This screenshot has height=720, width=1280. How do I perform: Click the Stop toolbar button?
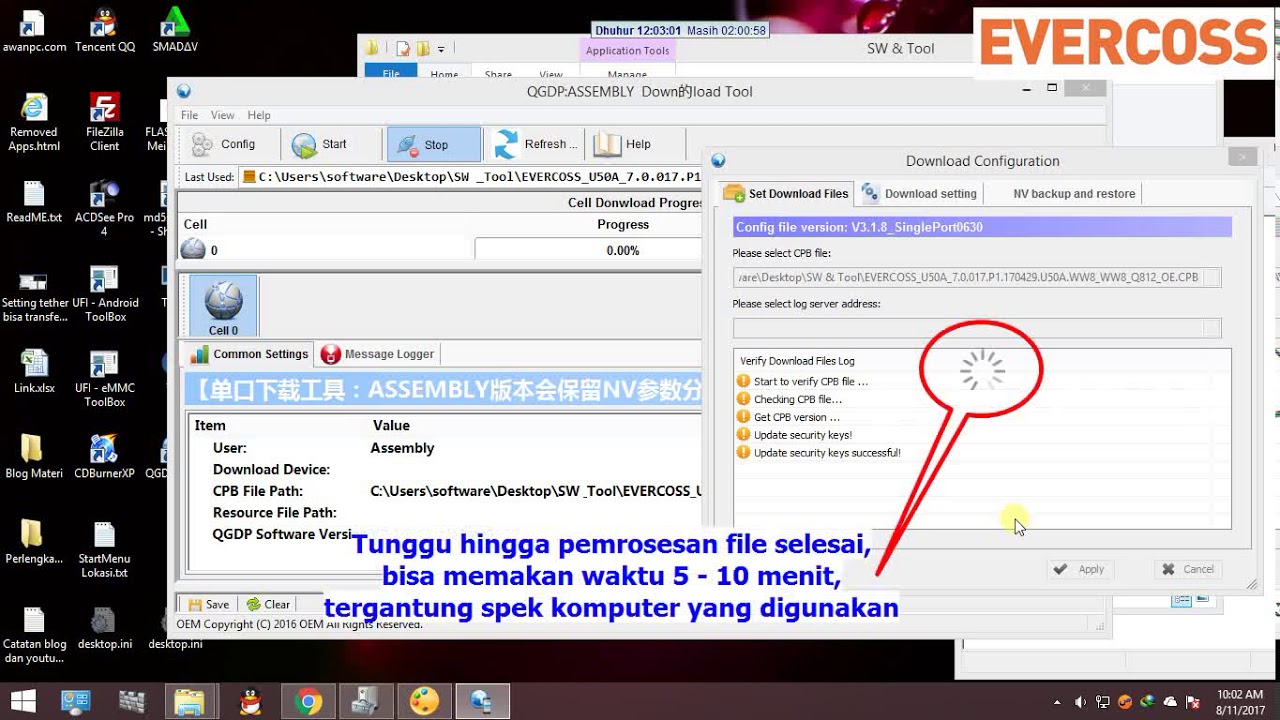pyautogui.click(x=434, y=145)
